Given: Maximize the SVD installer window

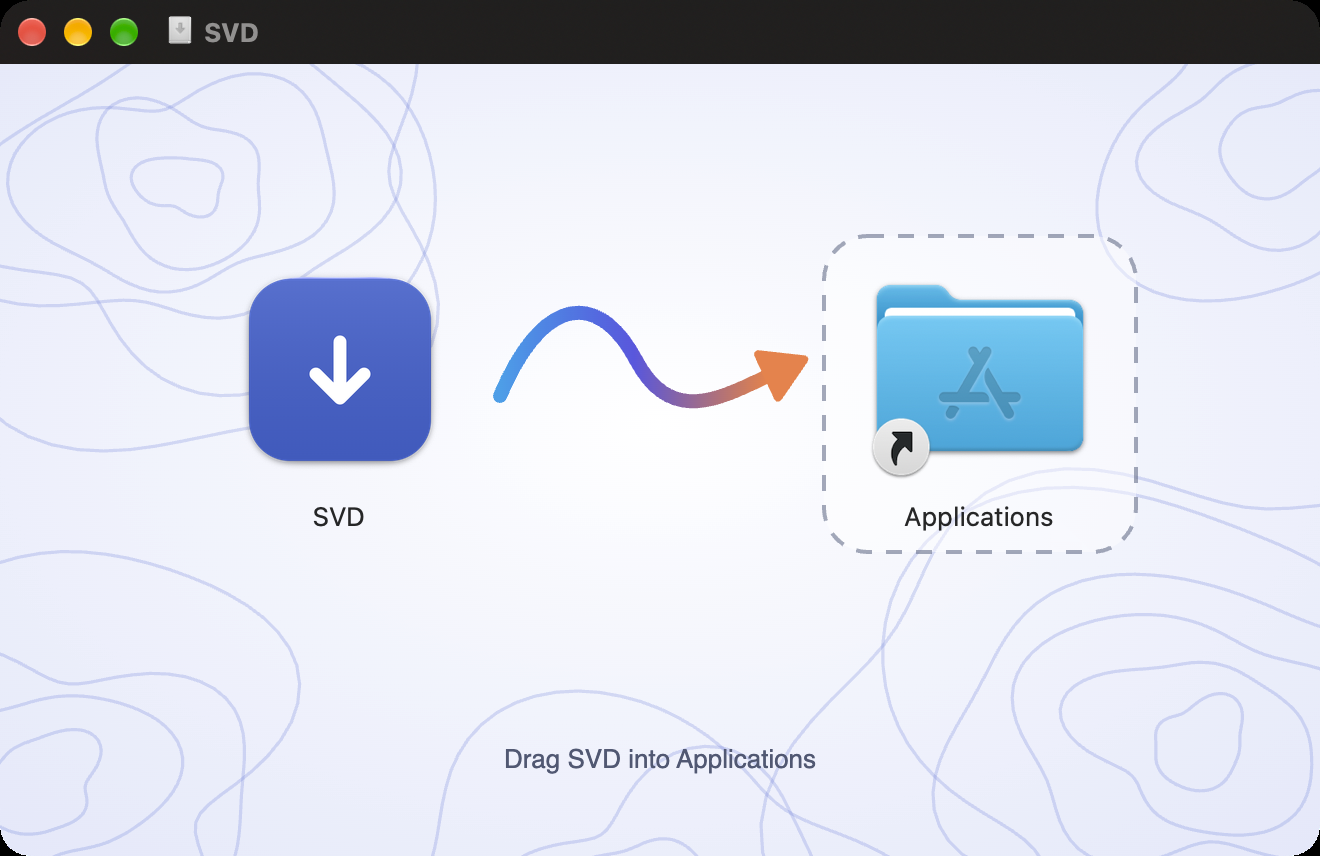Looking at the screenshot, I should [124, 32].
